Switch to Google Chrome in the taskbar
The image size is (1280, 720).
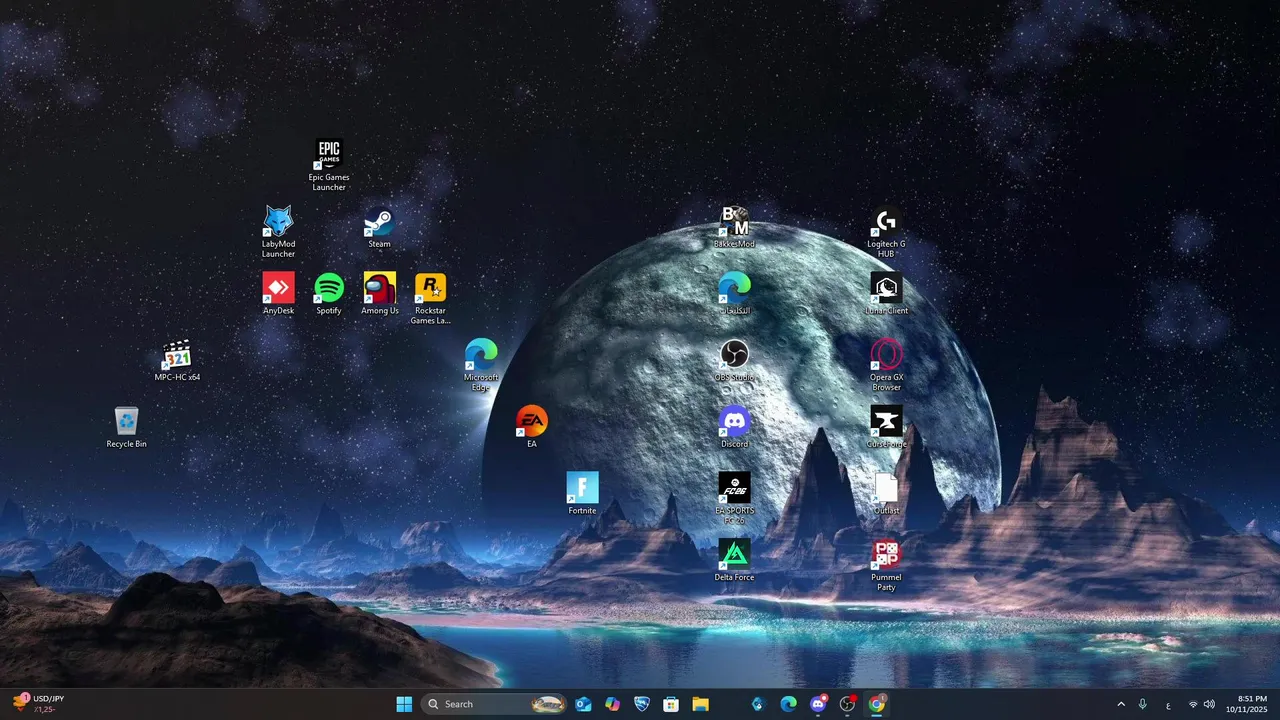[877, 704]
